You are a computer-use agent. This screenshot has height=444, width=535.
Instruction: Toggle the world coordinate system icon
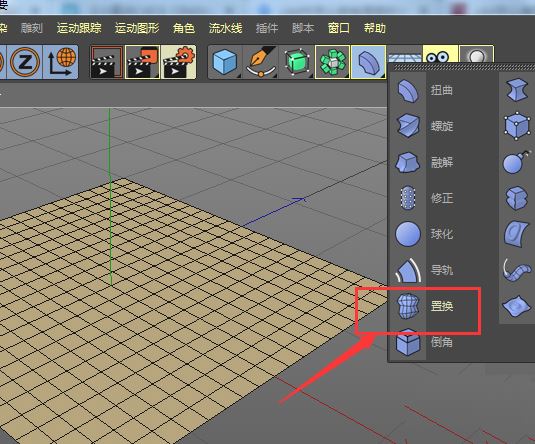coord(60,62)
